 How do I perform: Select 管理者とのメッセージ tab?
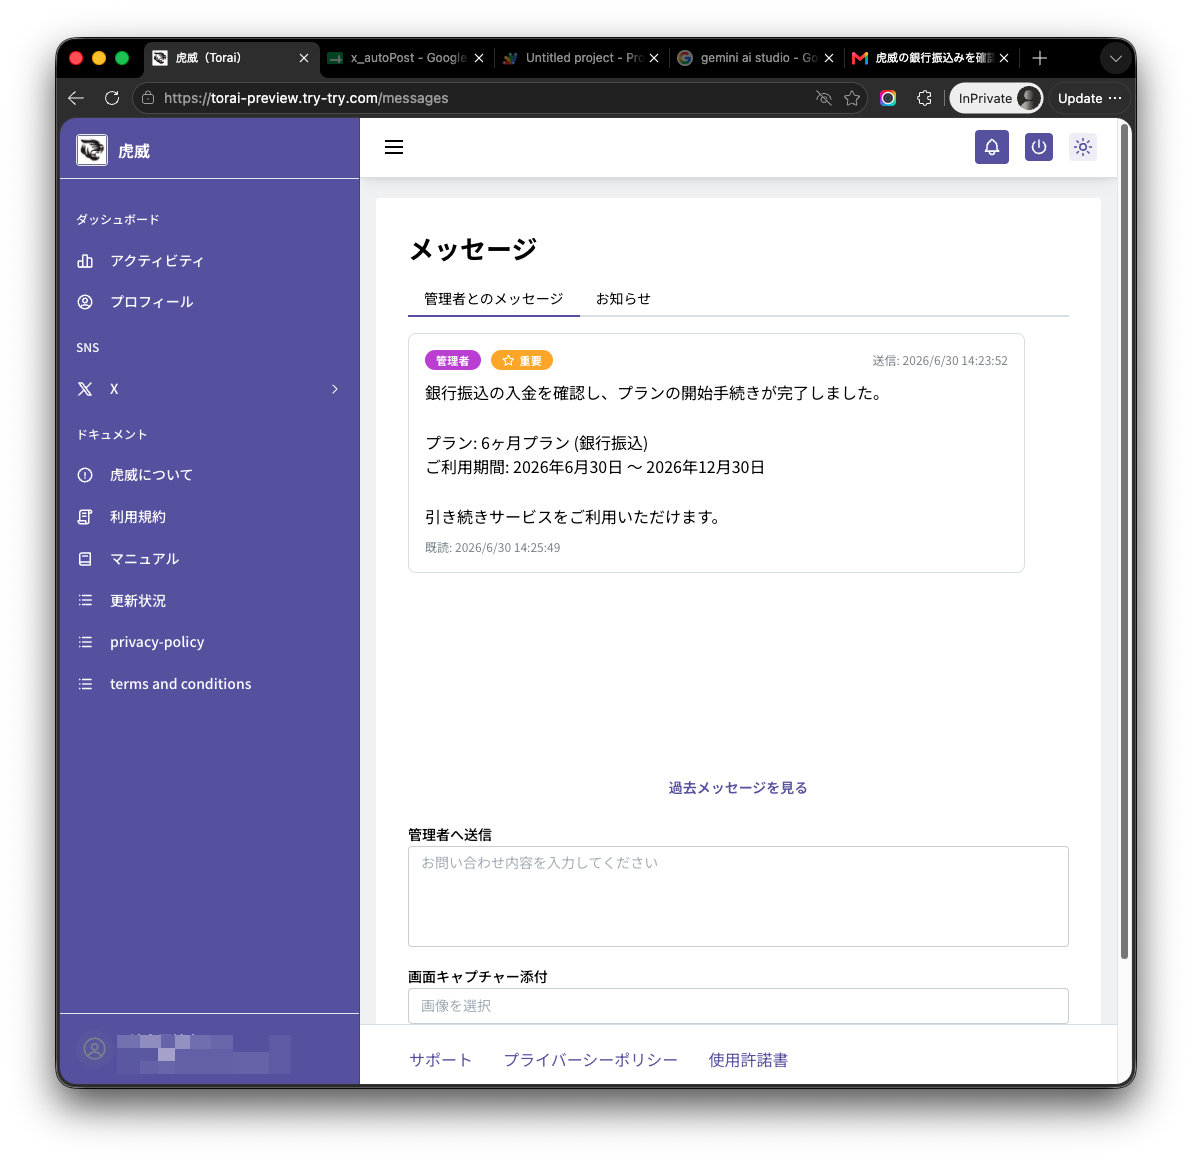point(493,299)
